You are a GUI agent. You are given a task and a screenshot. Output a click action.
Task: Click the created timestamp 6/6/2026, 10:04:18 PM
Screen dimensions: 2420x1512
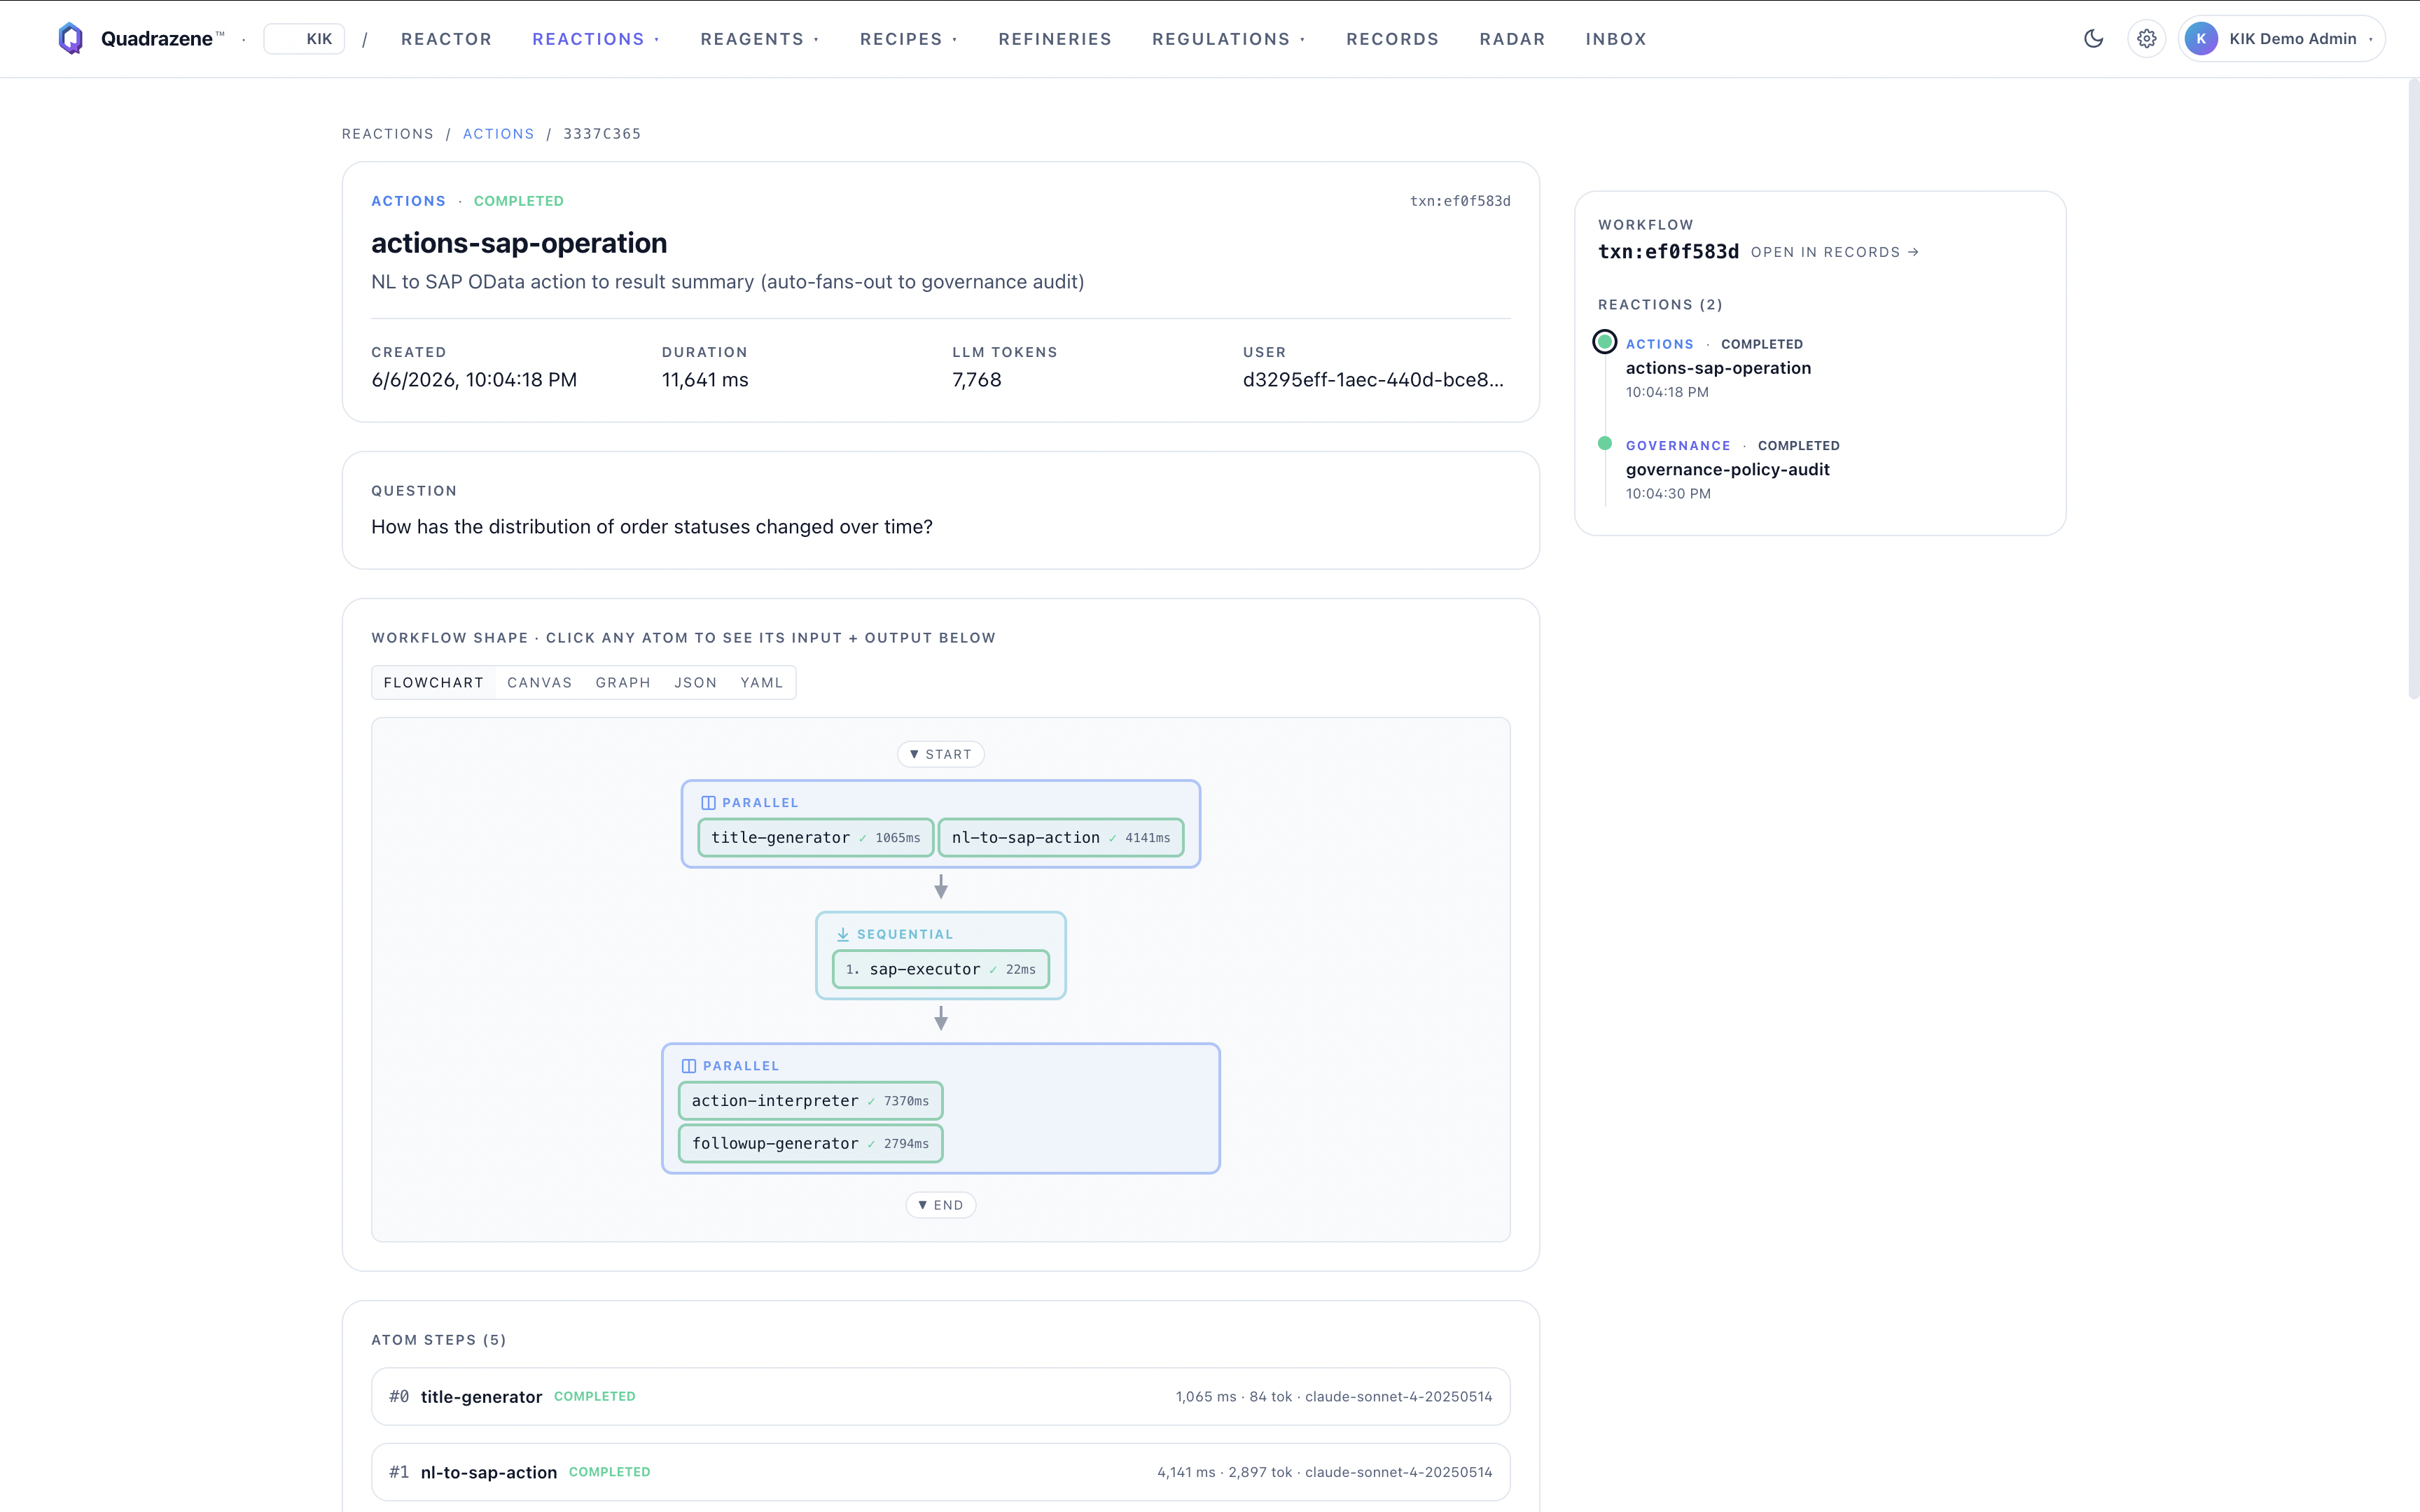point(474,379)
